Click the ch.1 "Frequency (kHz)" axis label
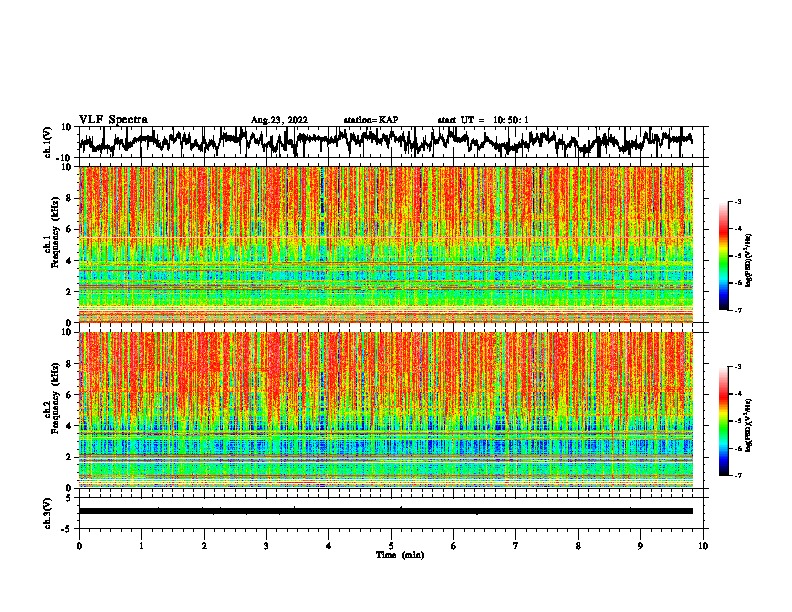The image size is (792, 612). point(55,232)
